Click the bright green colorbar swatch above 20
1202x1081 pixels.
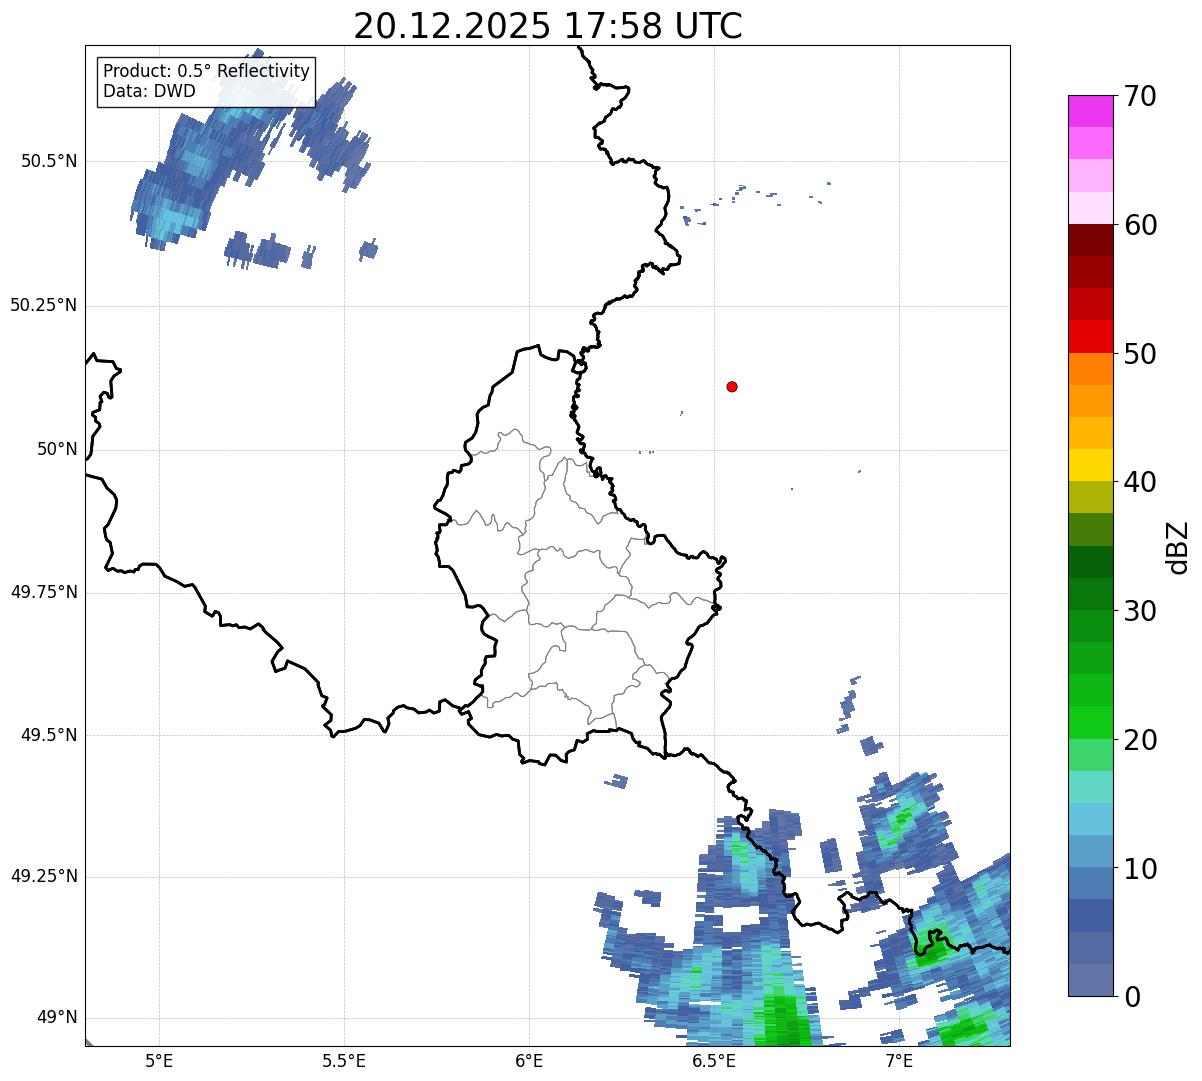[x=1091, y=722]
